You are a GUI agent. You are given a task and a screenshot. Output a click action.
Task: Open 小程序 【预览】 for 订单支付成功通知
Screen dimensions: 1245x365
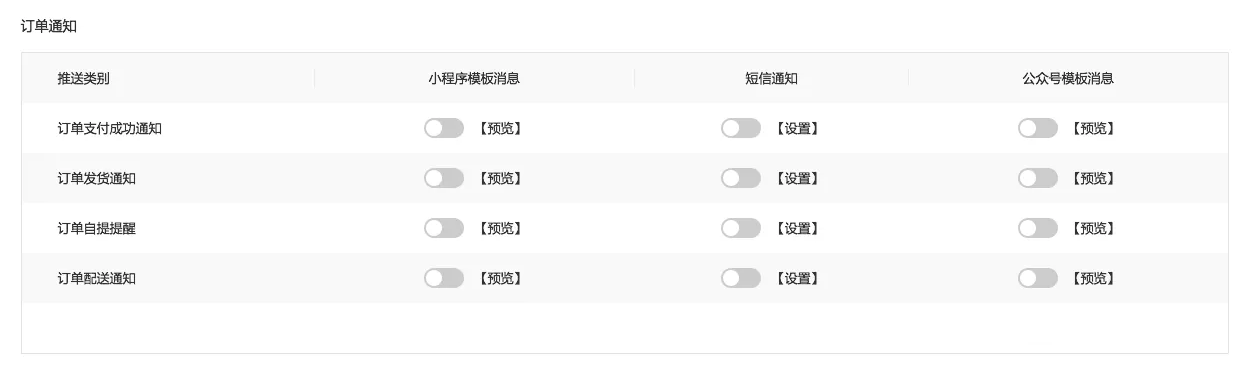tap(500, 128)
